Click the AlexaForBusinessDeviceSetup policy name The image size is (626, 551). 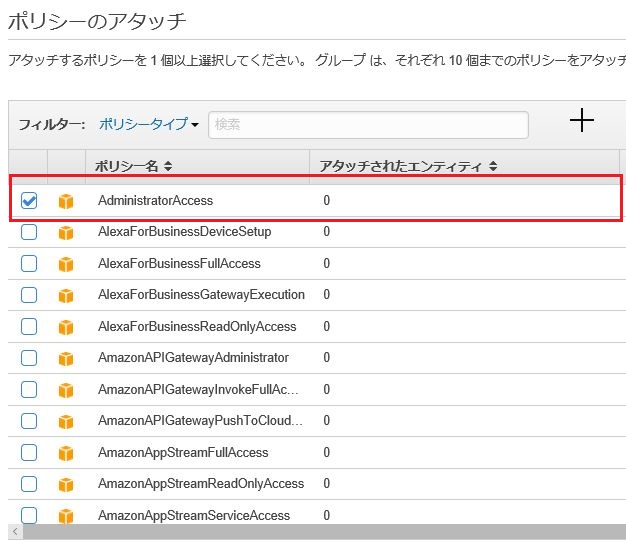coord(184,232)
